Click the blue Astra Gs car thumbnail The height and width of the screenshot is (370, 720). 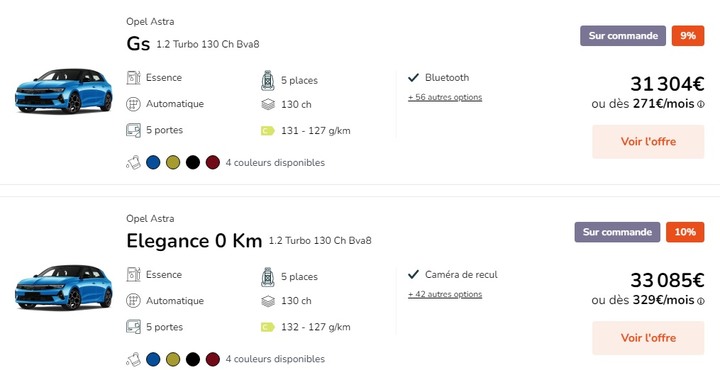[x=63, y=91]
